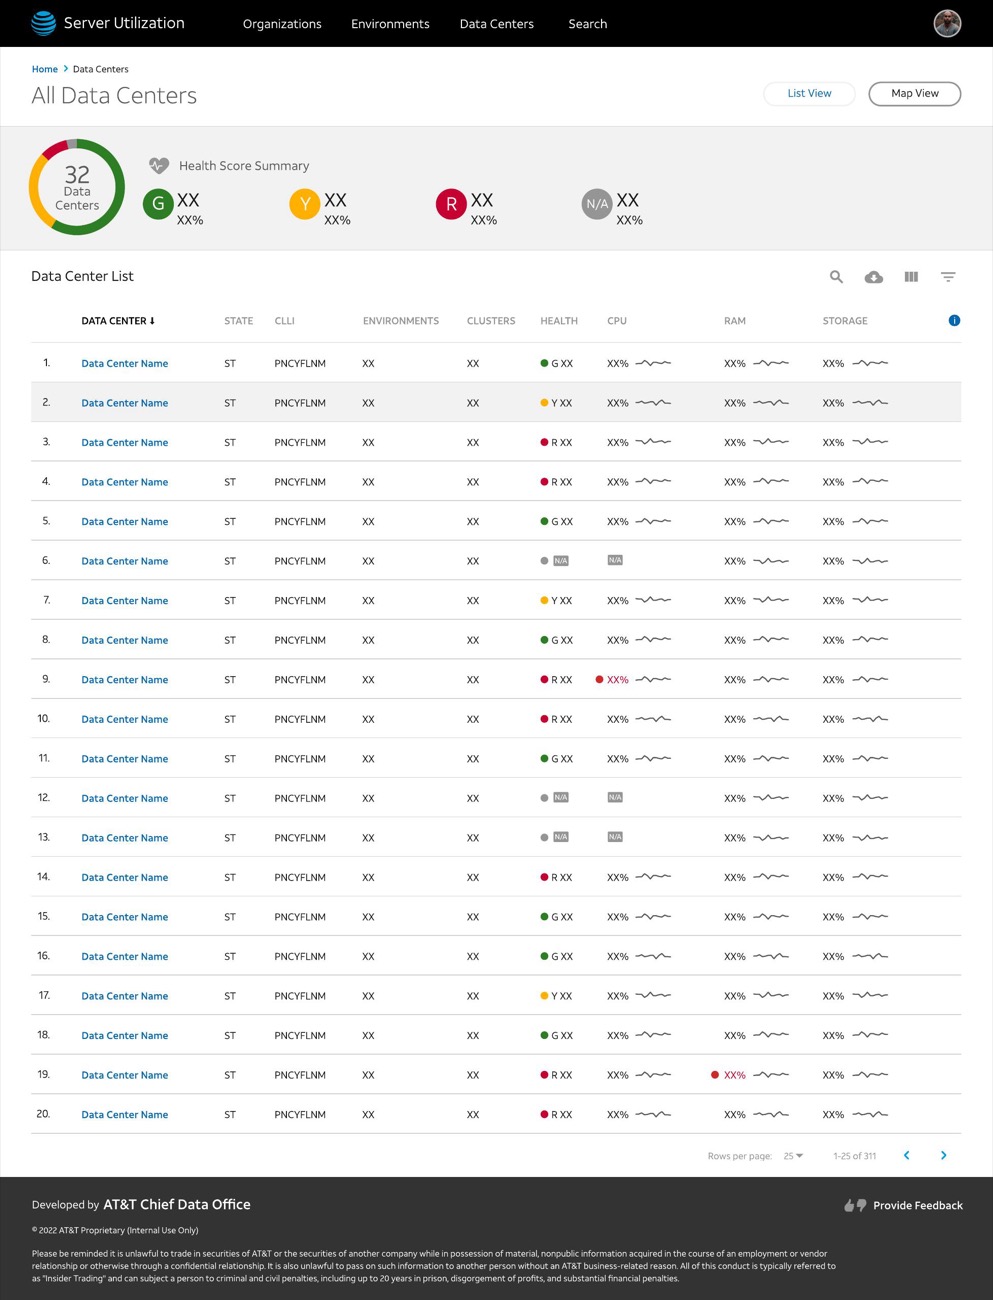Open the Organizations menu
This screenshot has width=993, height=1300.
point(282,24)
